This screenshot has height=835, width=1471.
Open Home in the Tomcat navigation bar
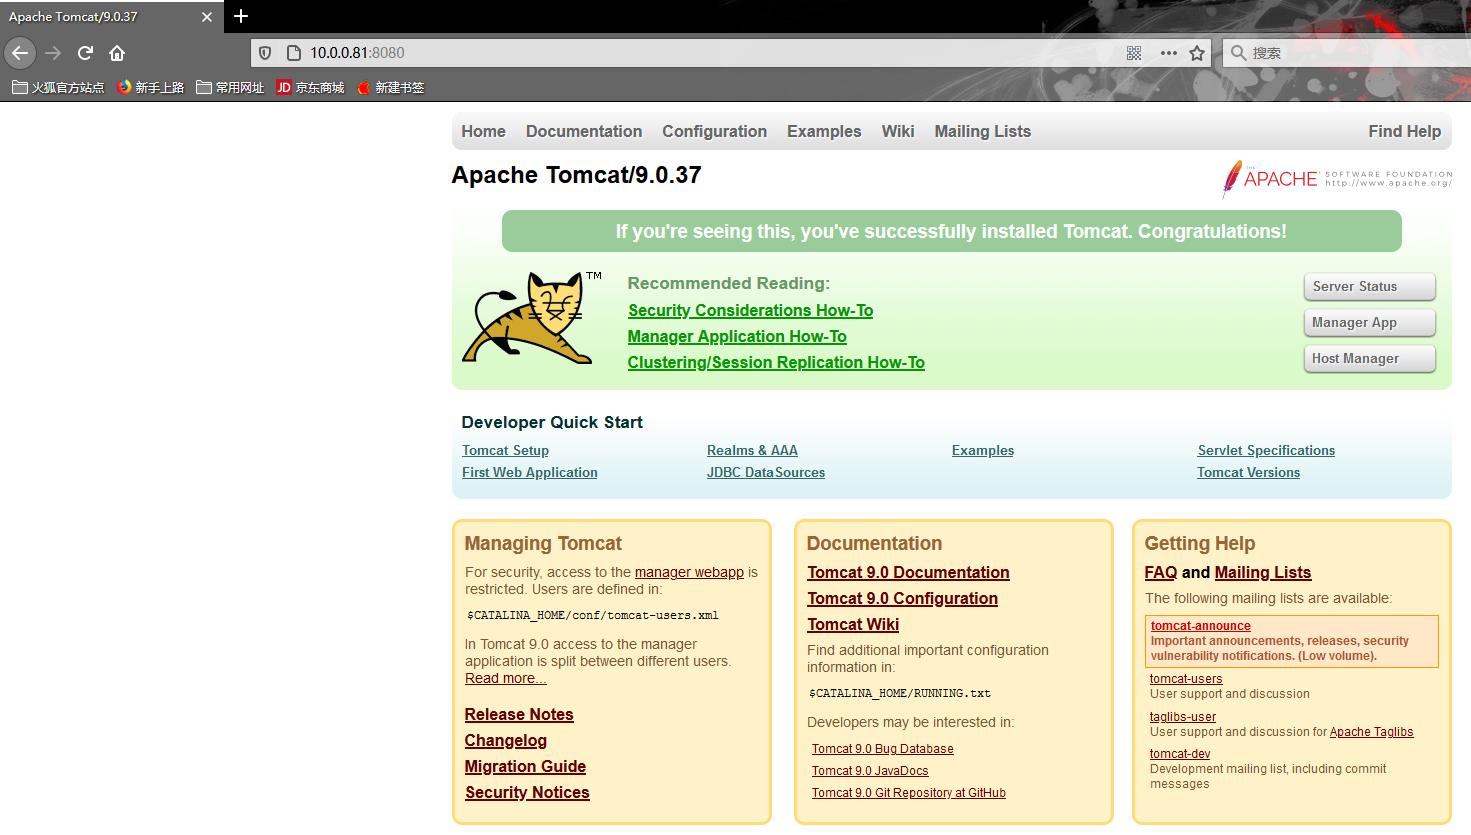(x=483, y=131)
